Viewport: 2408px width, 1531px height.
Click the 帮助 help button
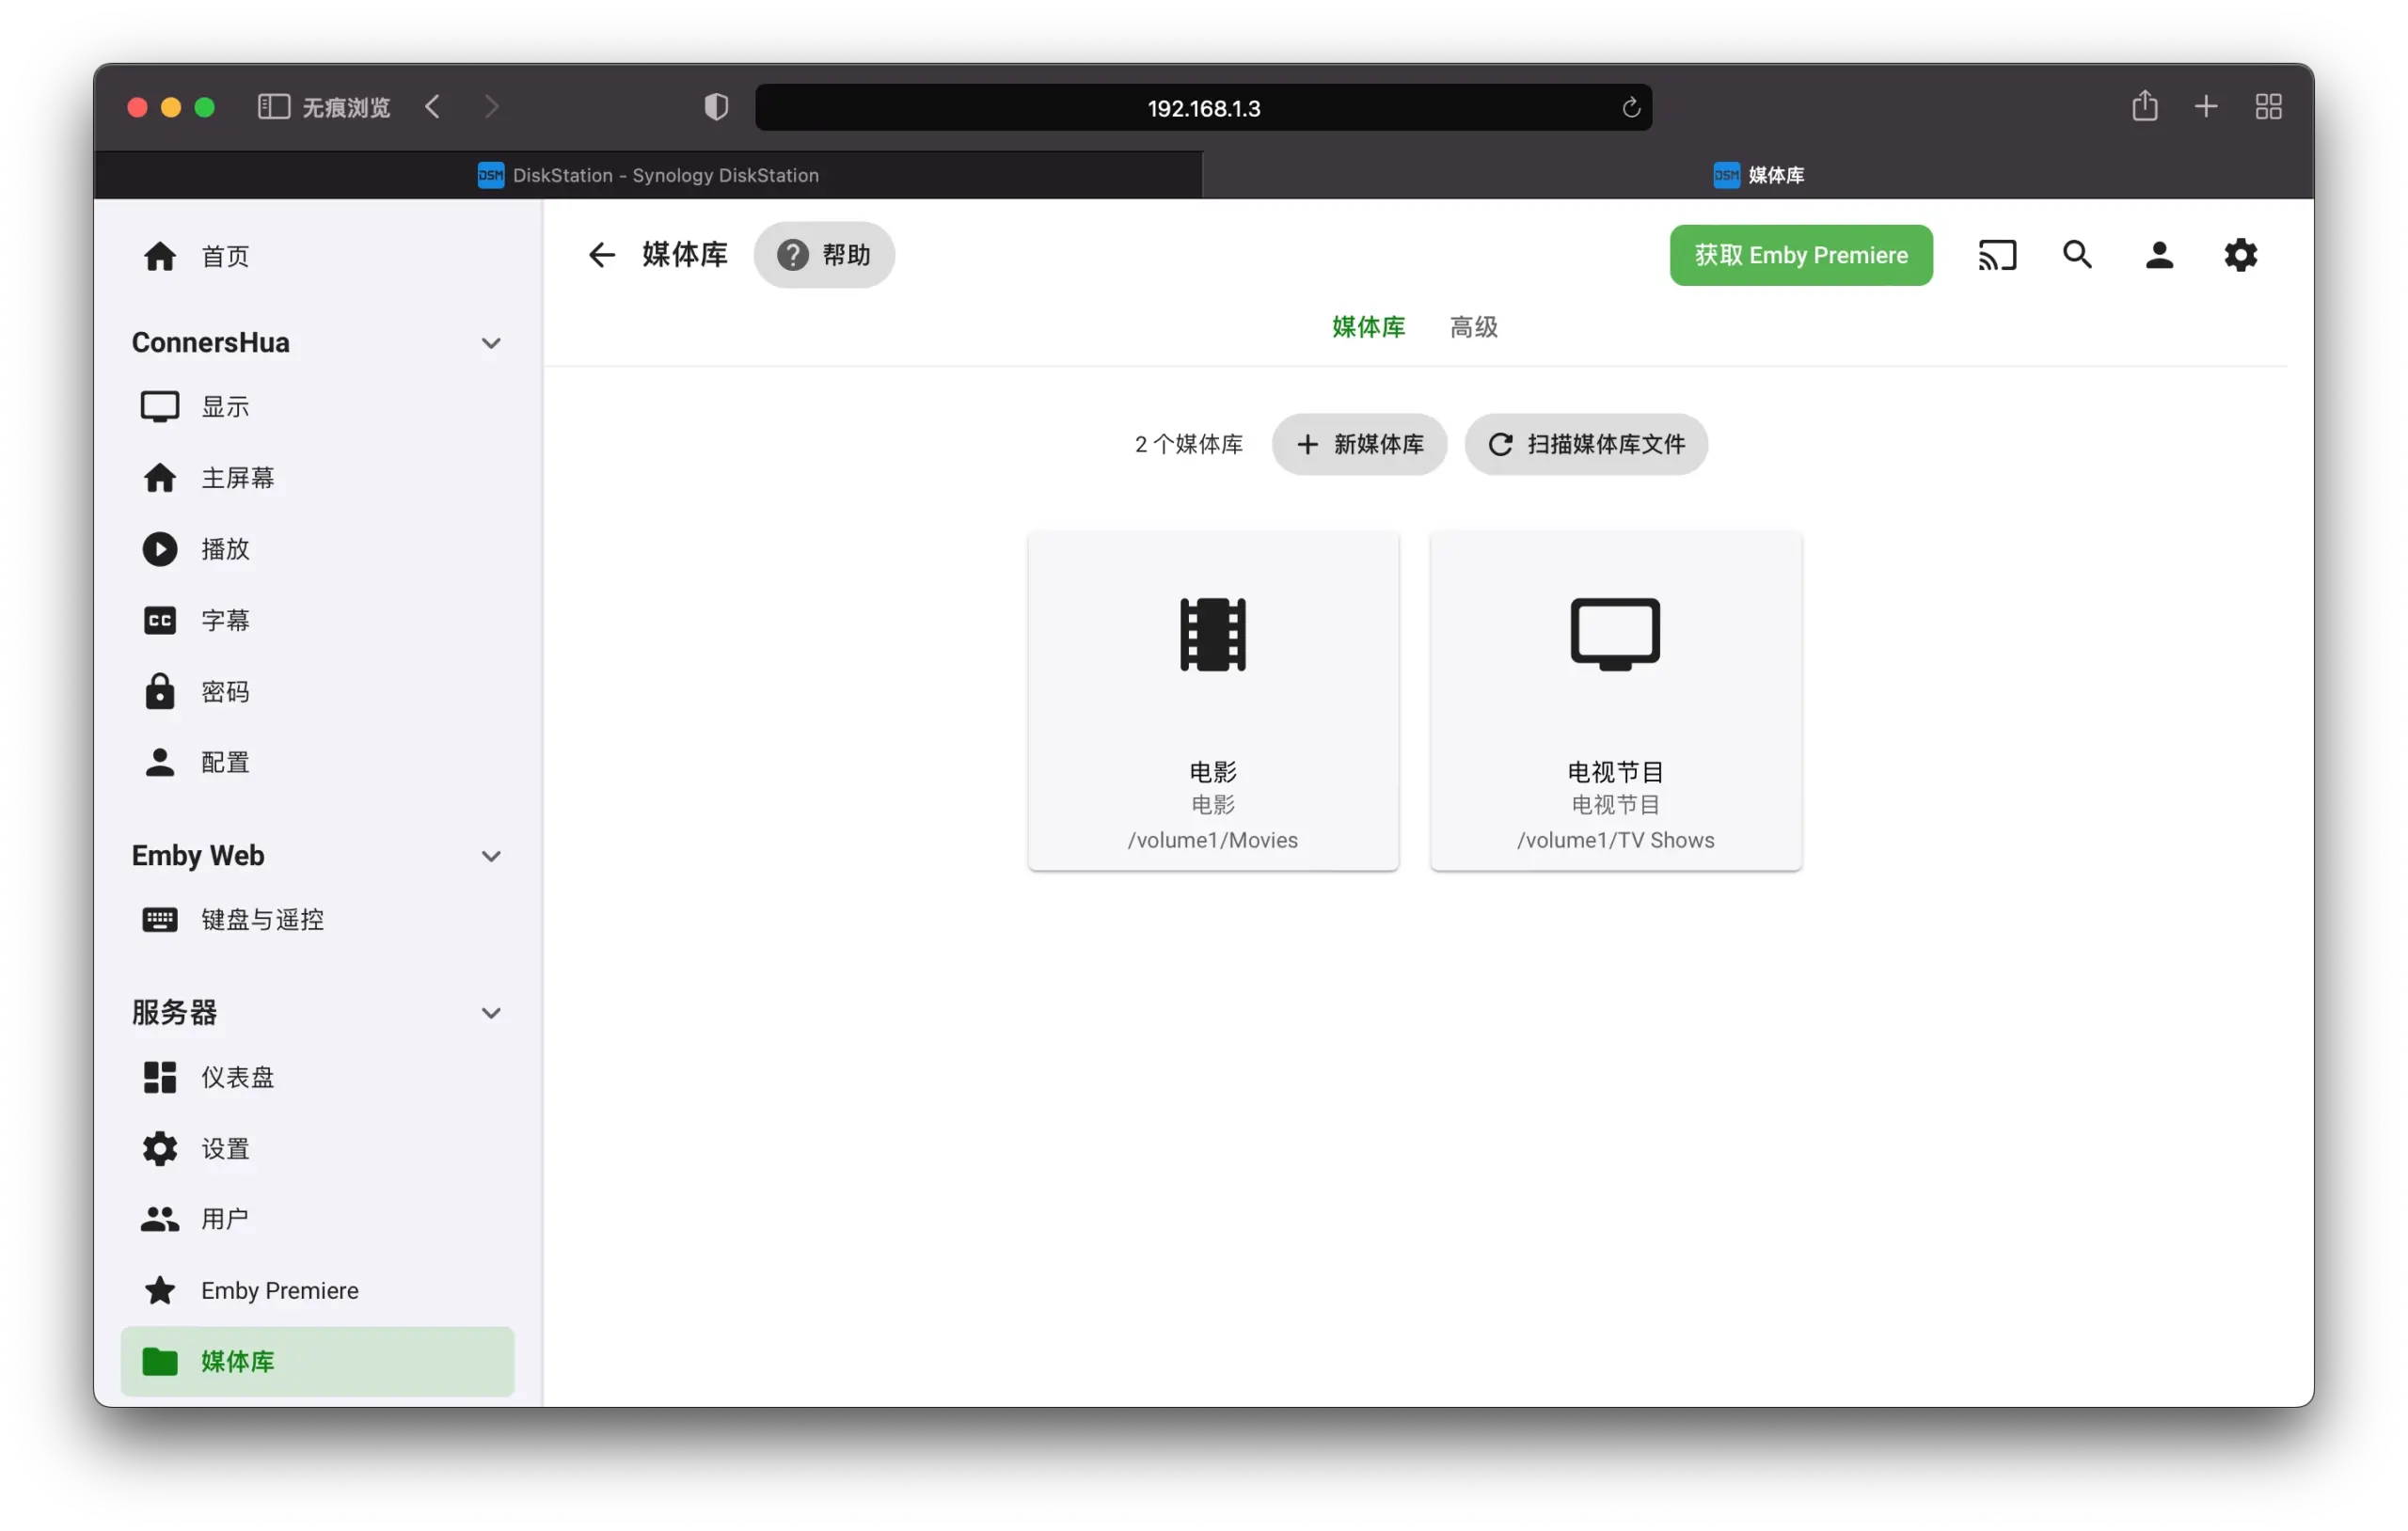point(824,255)
